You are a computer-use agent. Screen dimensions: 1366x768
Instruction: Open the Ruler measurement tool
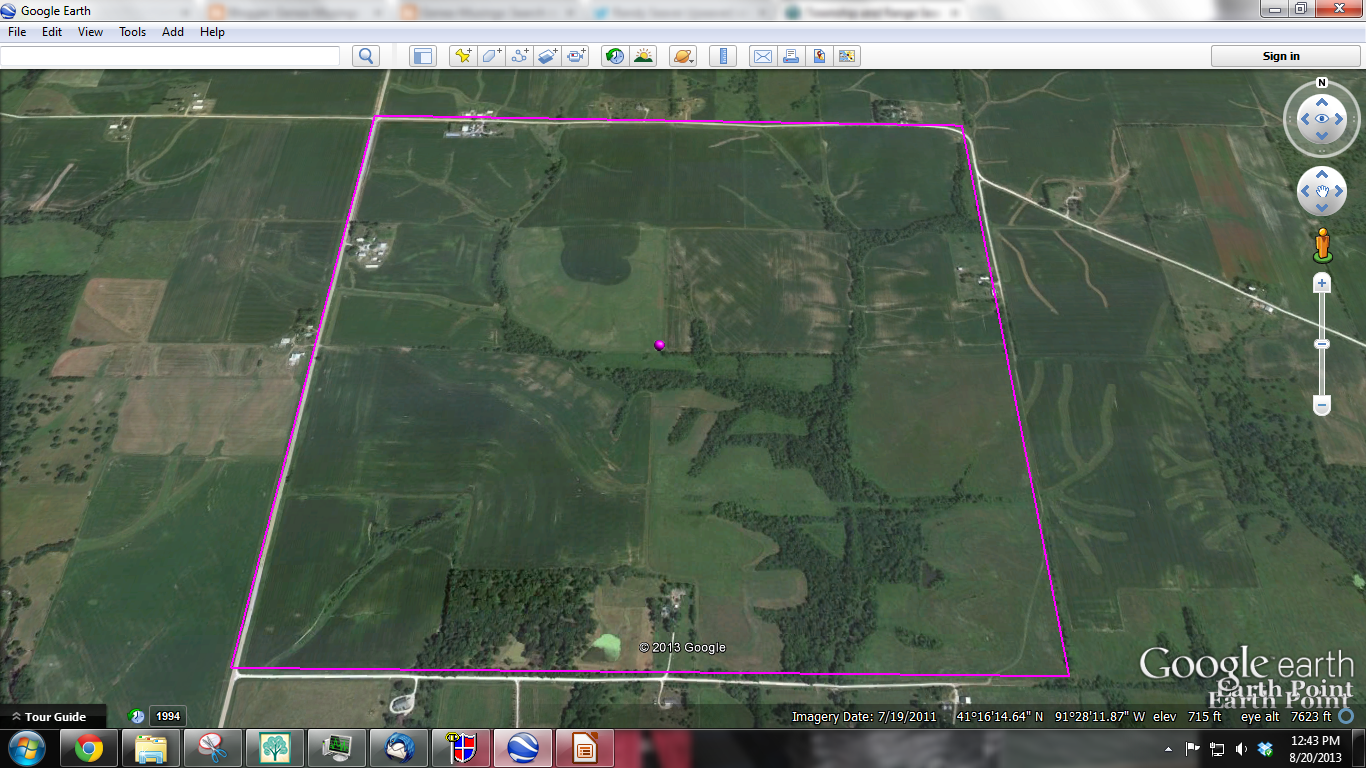click(x=722, y=56)
